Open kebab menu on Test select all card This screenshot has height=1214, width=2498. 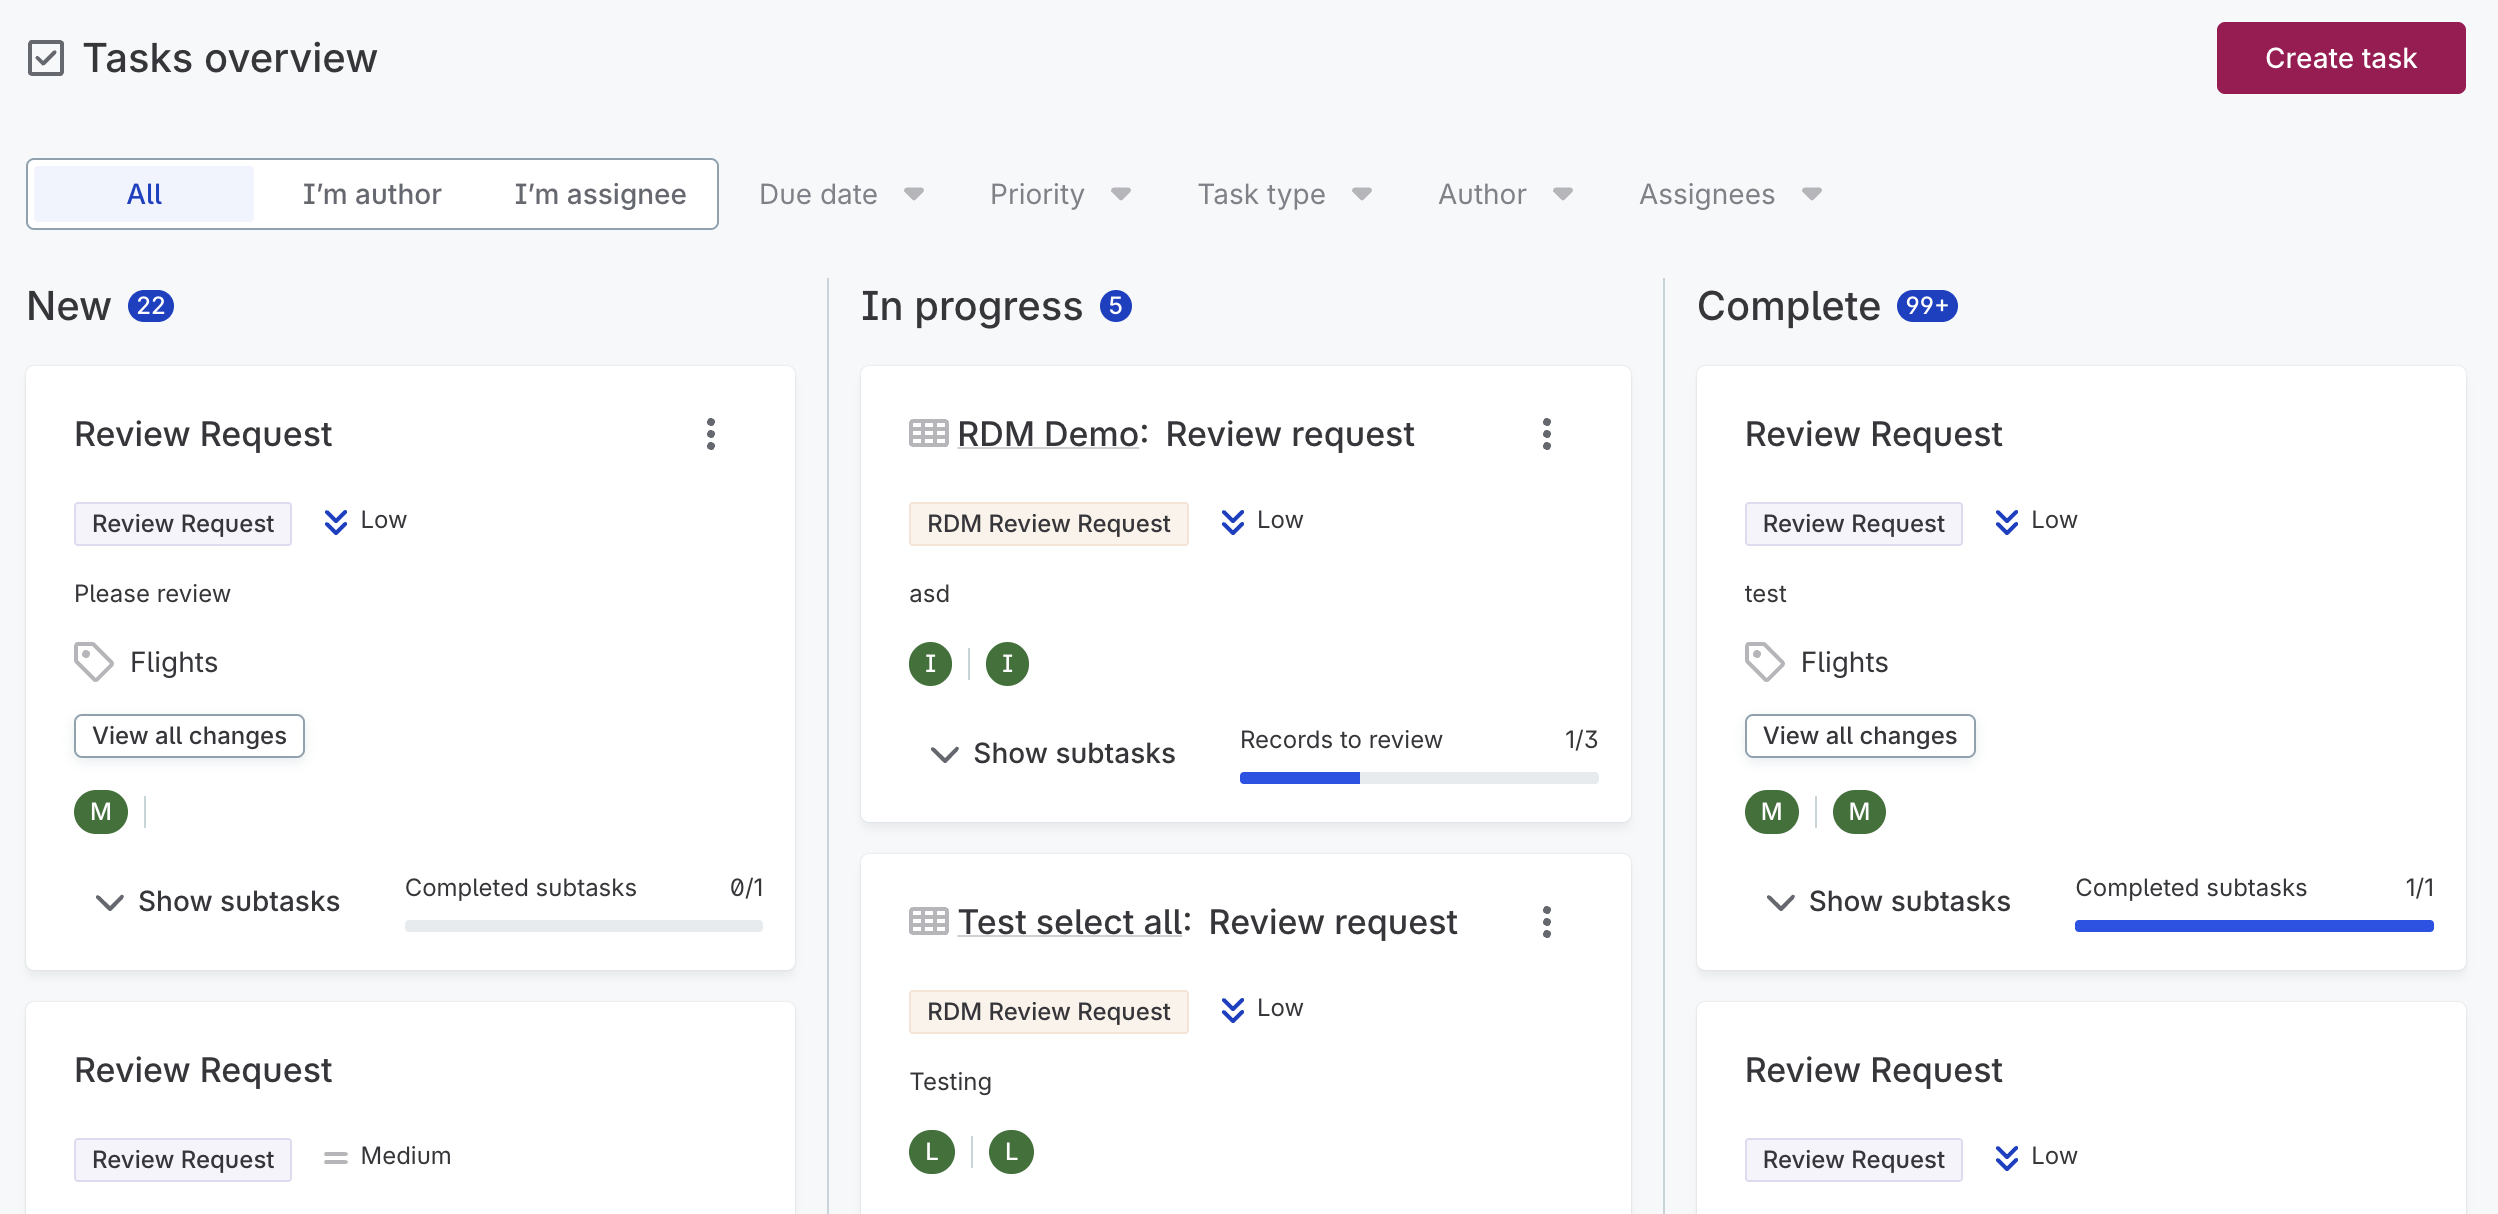(1546, 922)
